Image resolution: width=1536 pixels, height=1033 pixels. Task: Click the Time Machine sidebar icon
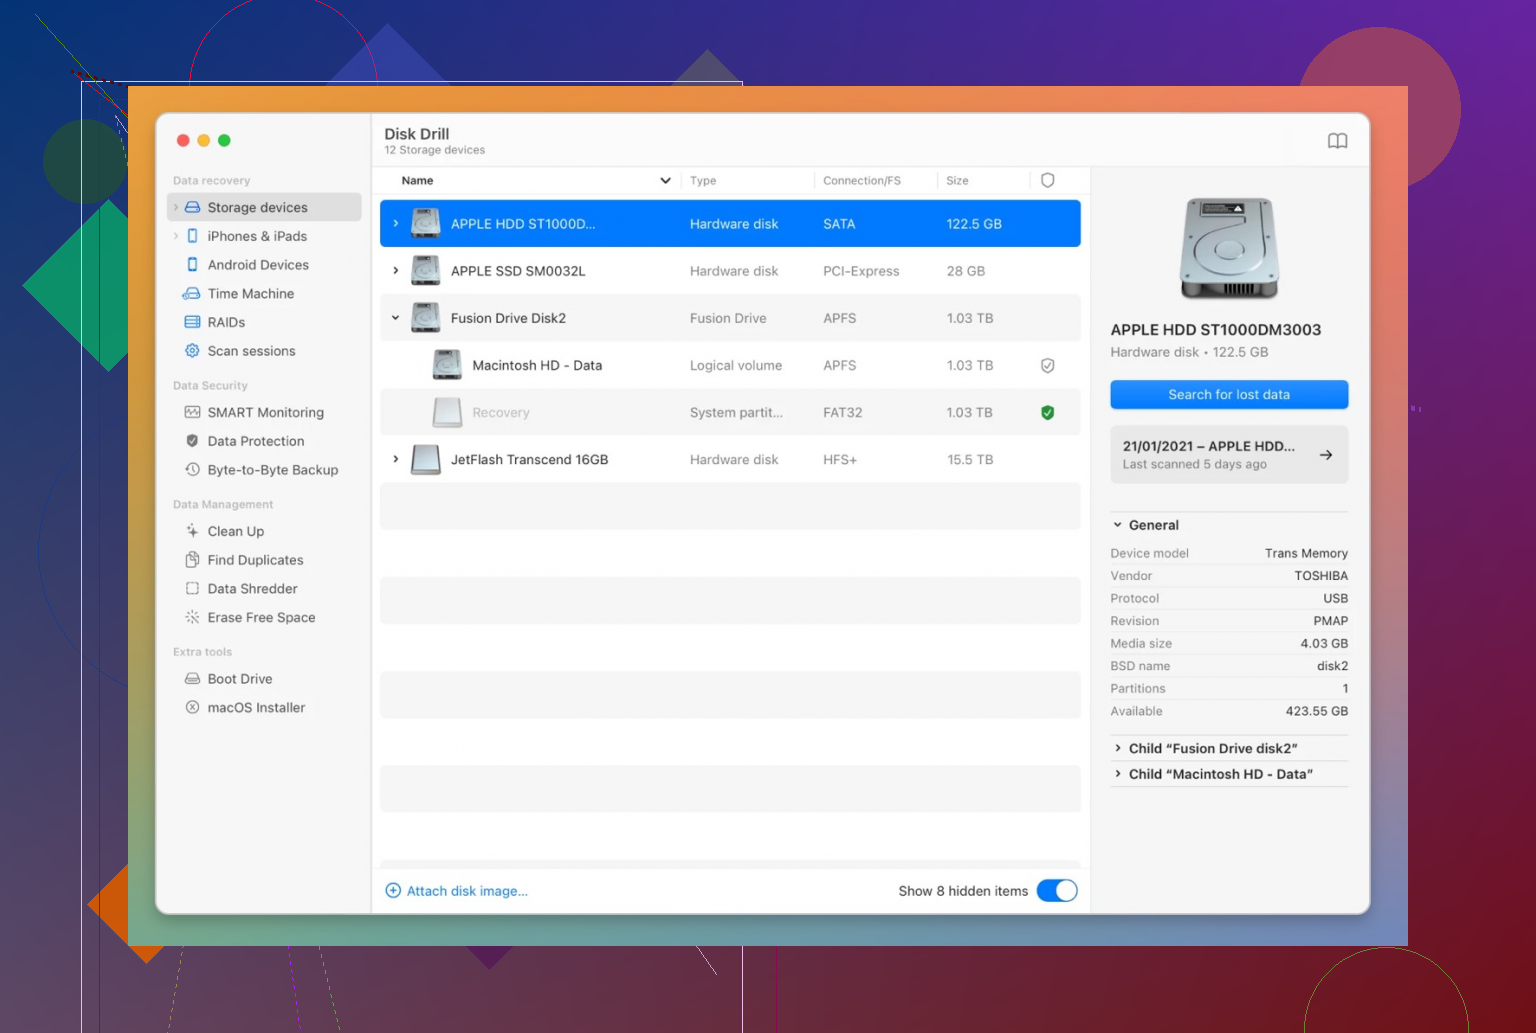(191, 294)
